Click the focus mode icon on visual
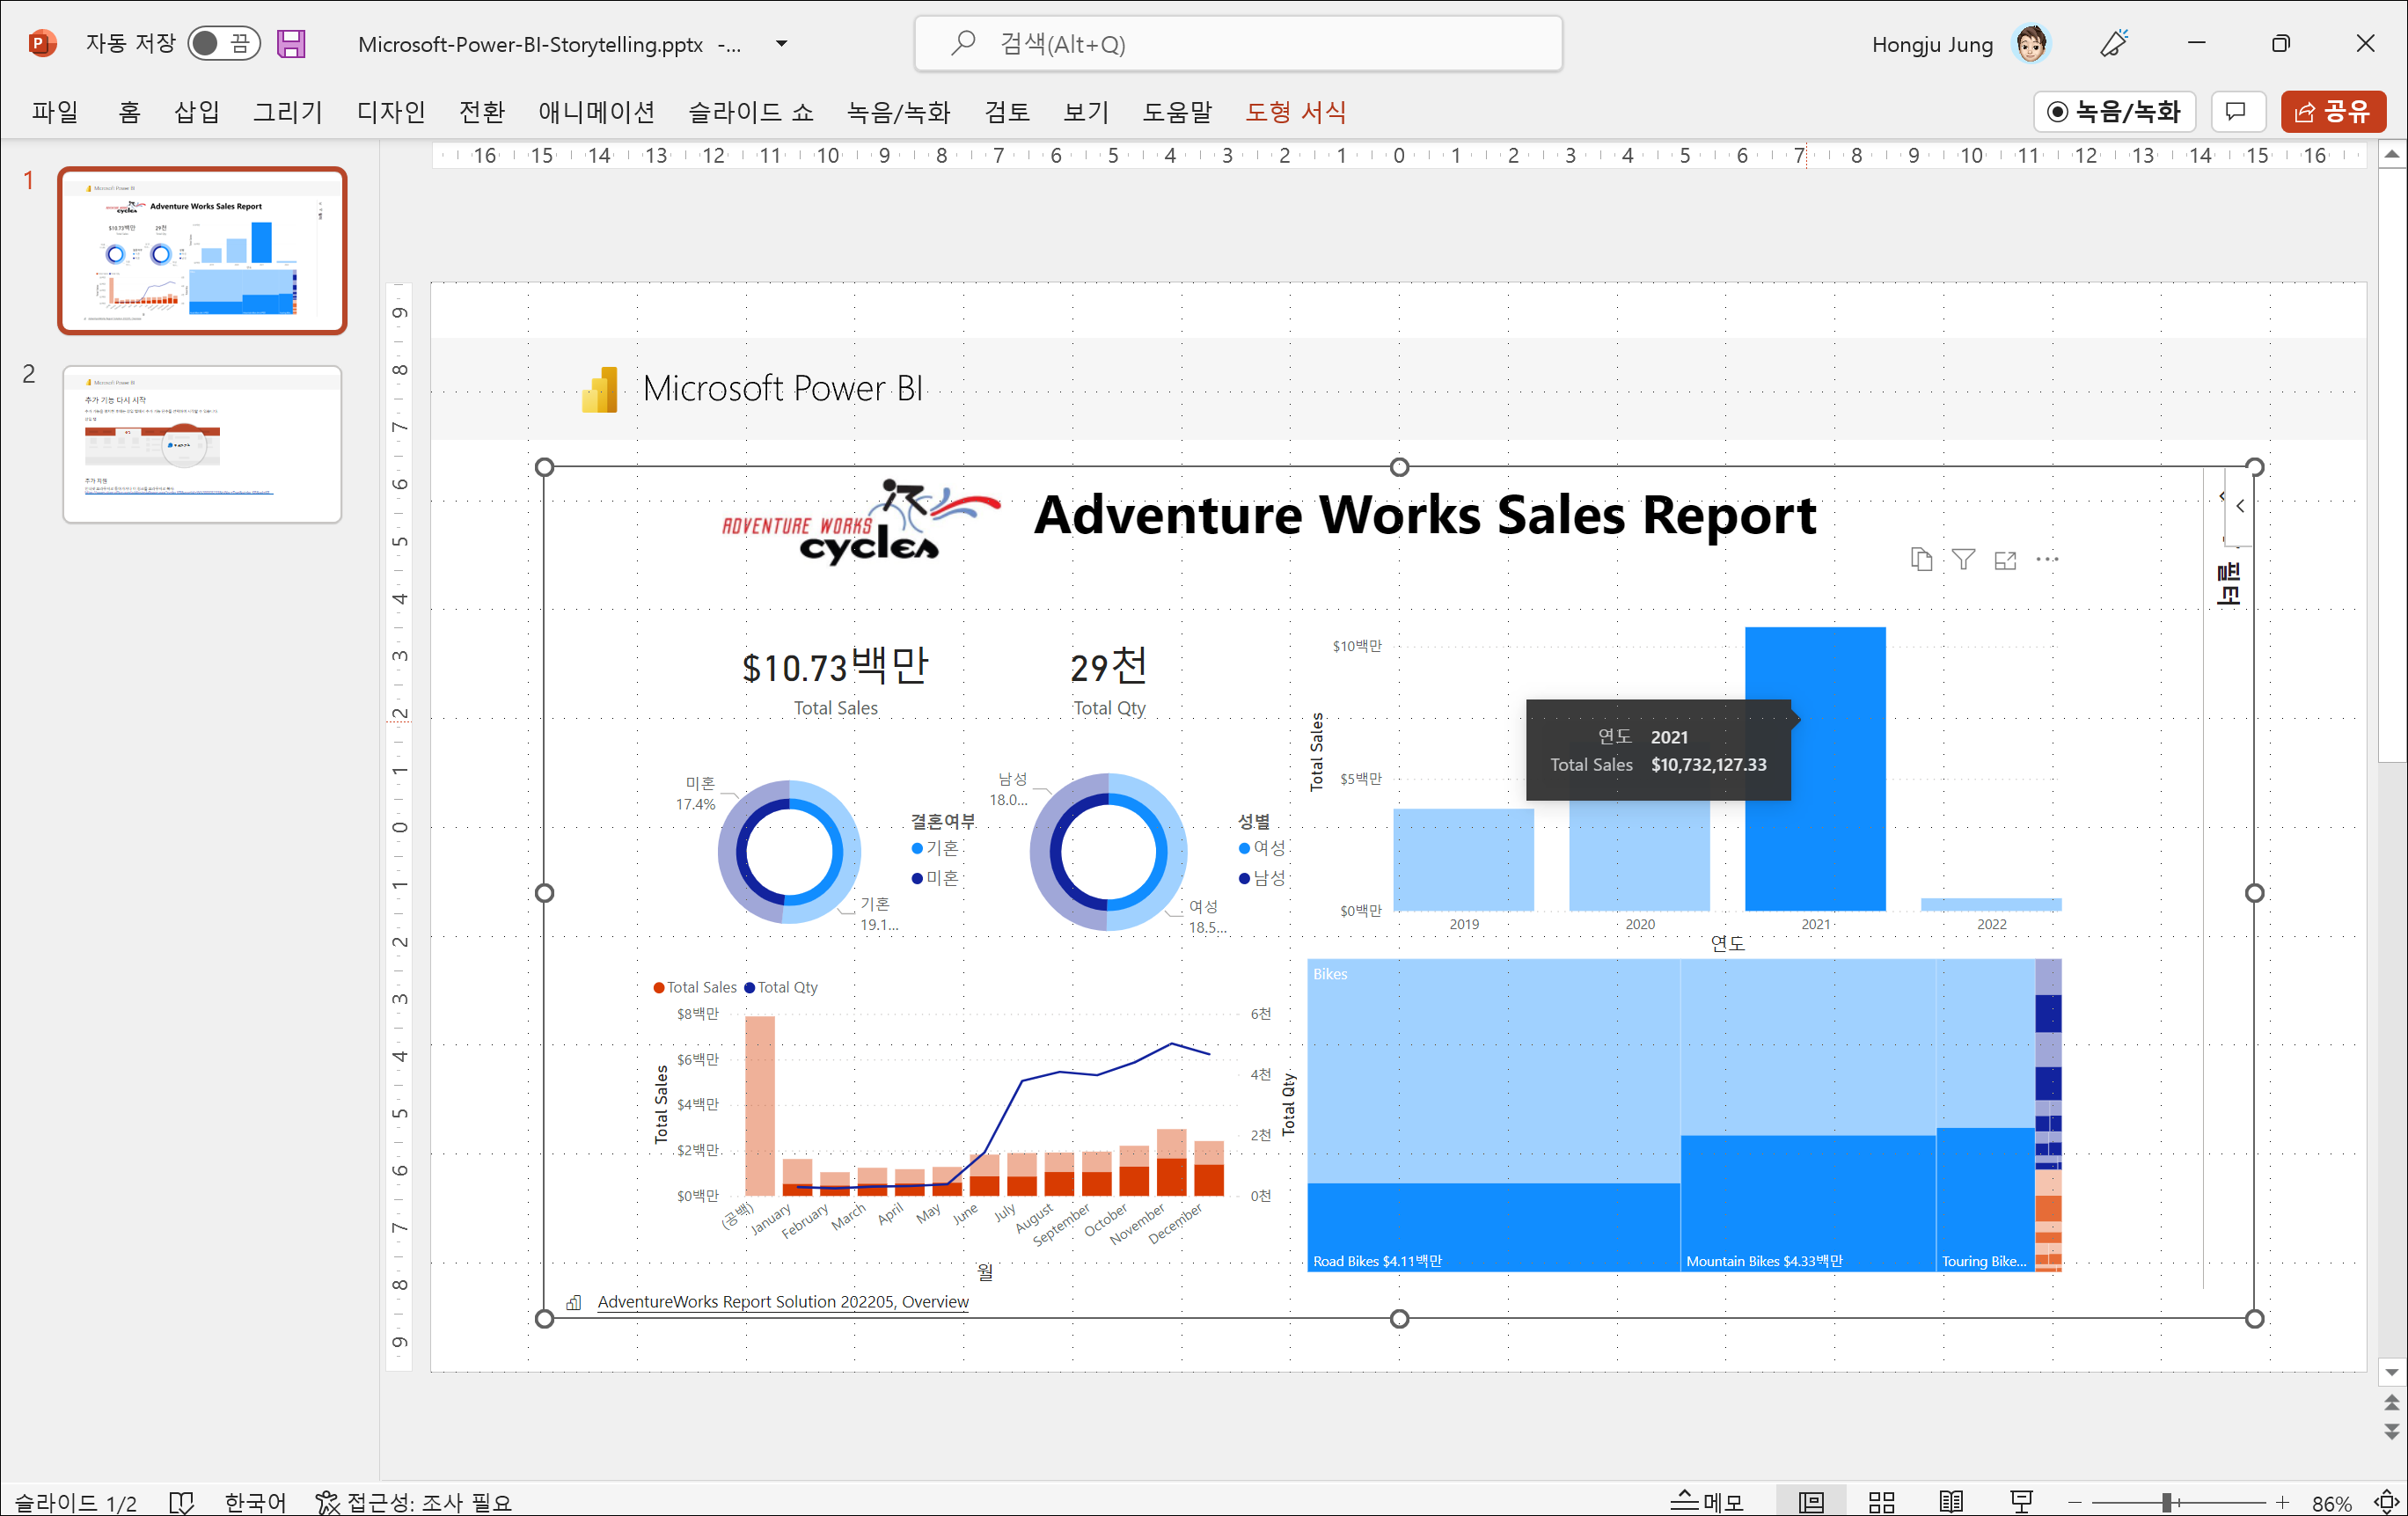Screen dimensions: 2408x1516 [2005, 560]
